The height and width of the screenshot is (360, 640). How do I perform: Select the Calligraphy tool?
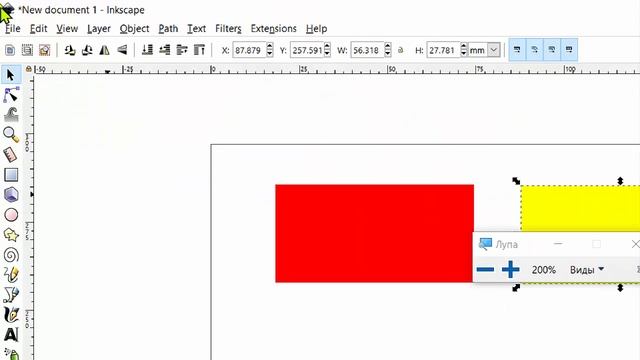pyautogui.click(x=11, y=315)
